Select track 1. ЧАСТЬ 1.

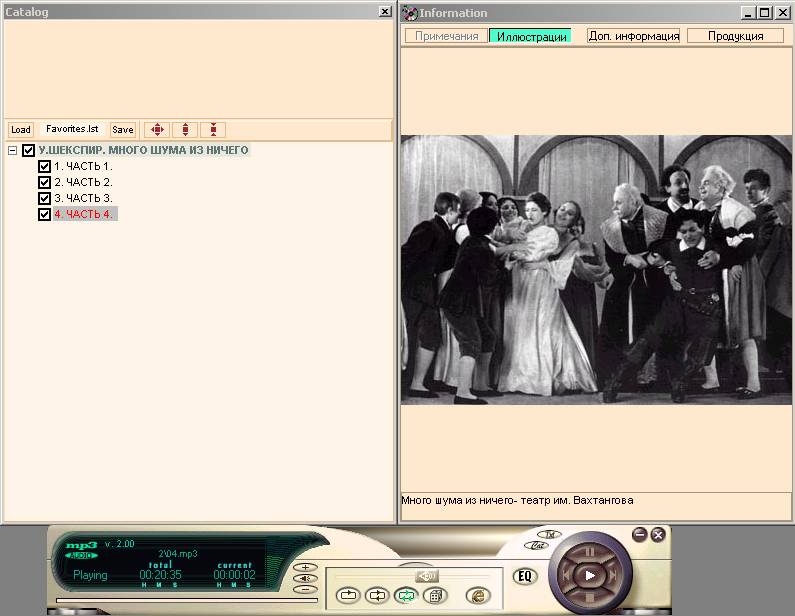83,166
